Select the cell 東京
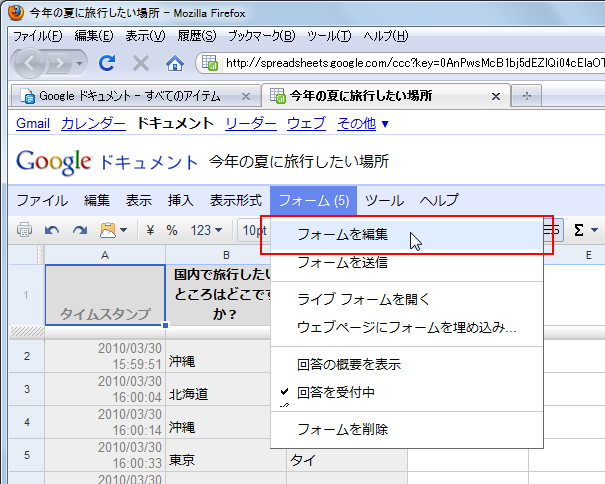The width and height of the screenshot is (605, 484). (226, 455)
